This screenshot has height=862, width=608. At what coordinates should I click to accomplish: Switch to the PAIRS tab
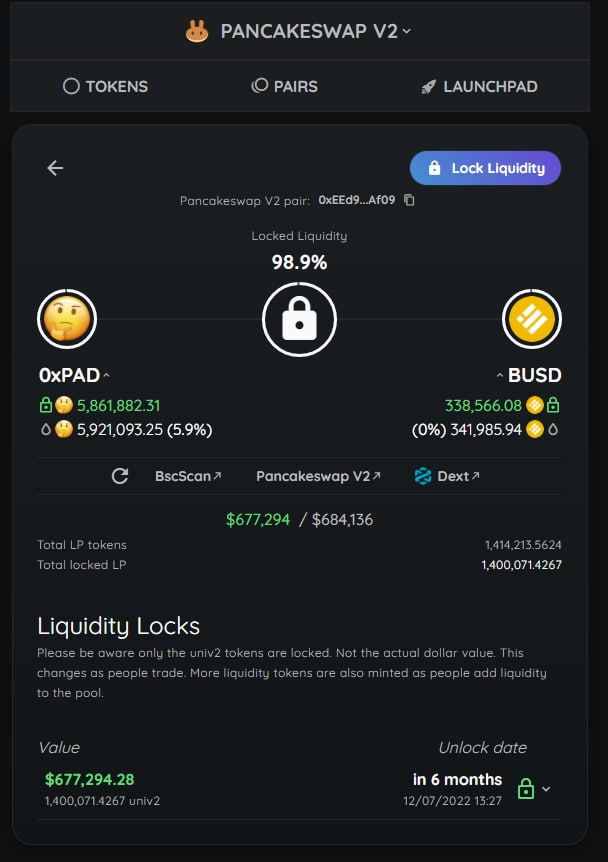click(x=284, y=86)
